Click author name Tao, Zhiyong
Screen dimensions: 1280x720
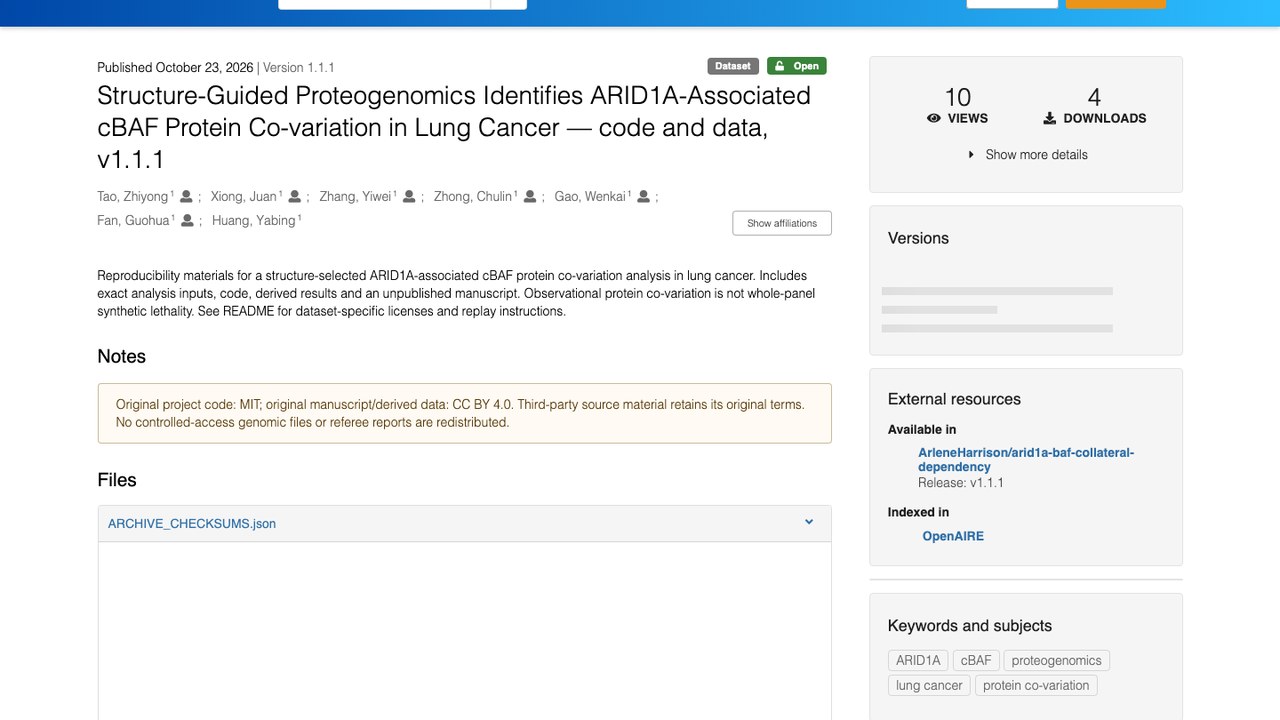click(x=133, y=197)
